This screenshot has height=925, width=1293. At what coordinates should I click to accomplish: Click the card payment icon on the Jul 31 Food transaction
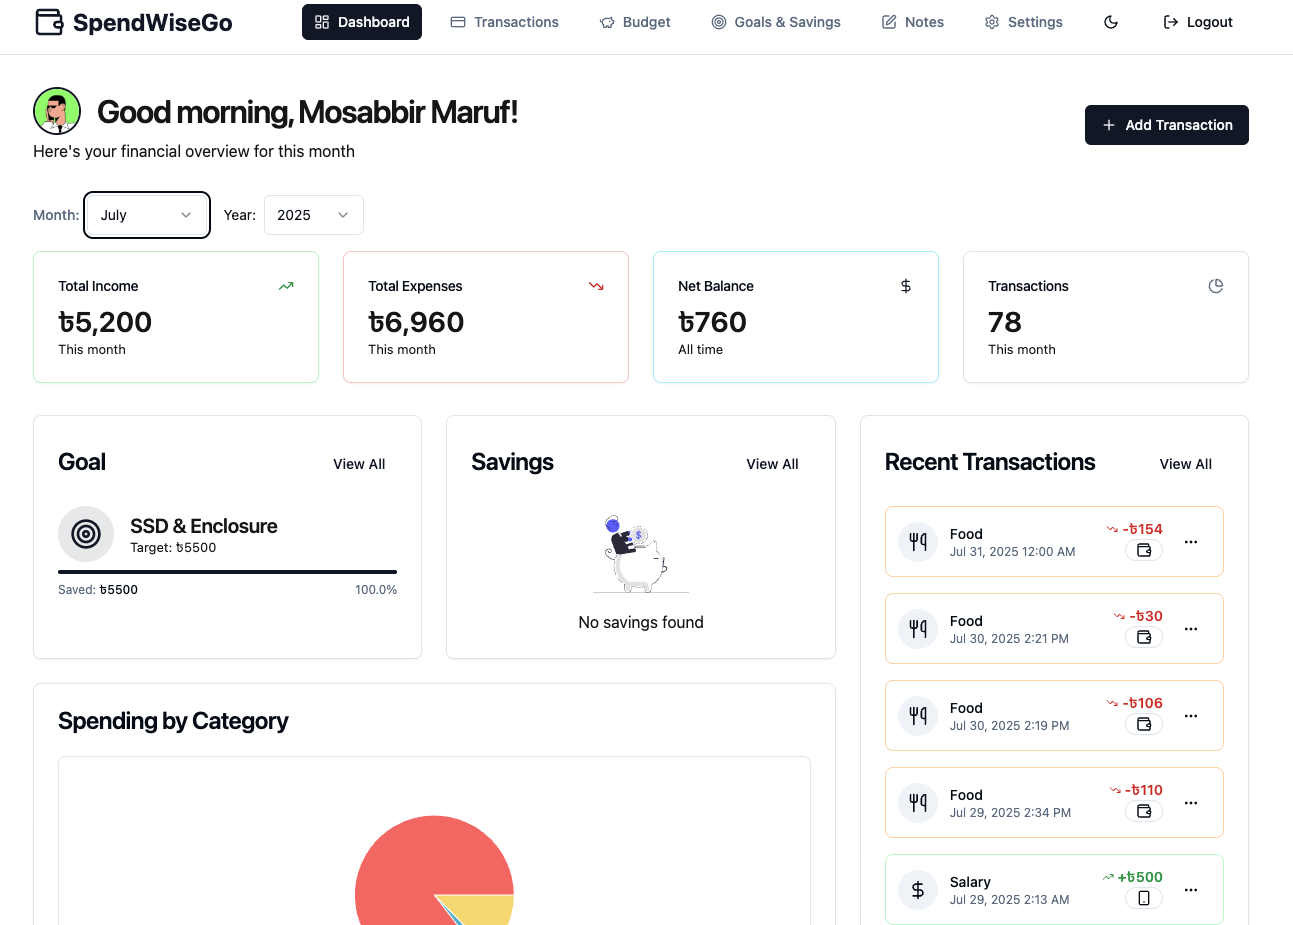[1143, 550]
